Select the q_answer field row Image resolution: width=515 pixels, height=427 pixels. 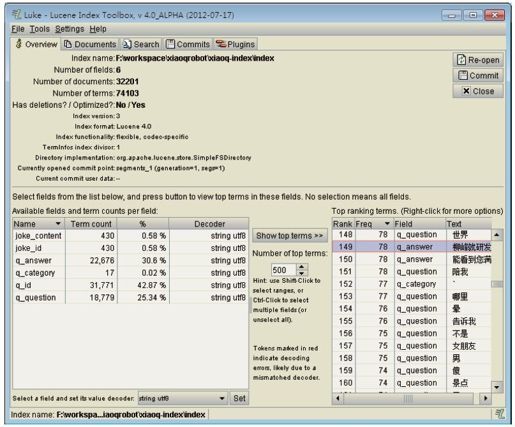point(130,260)
